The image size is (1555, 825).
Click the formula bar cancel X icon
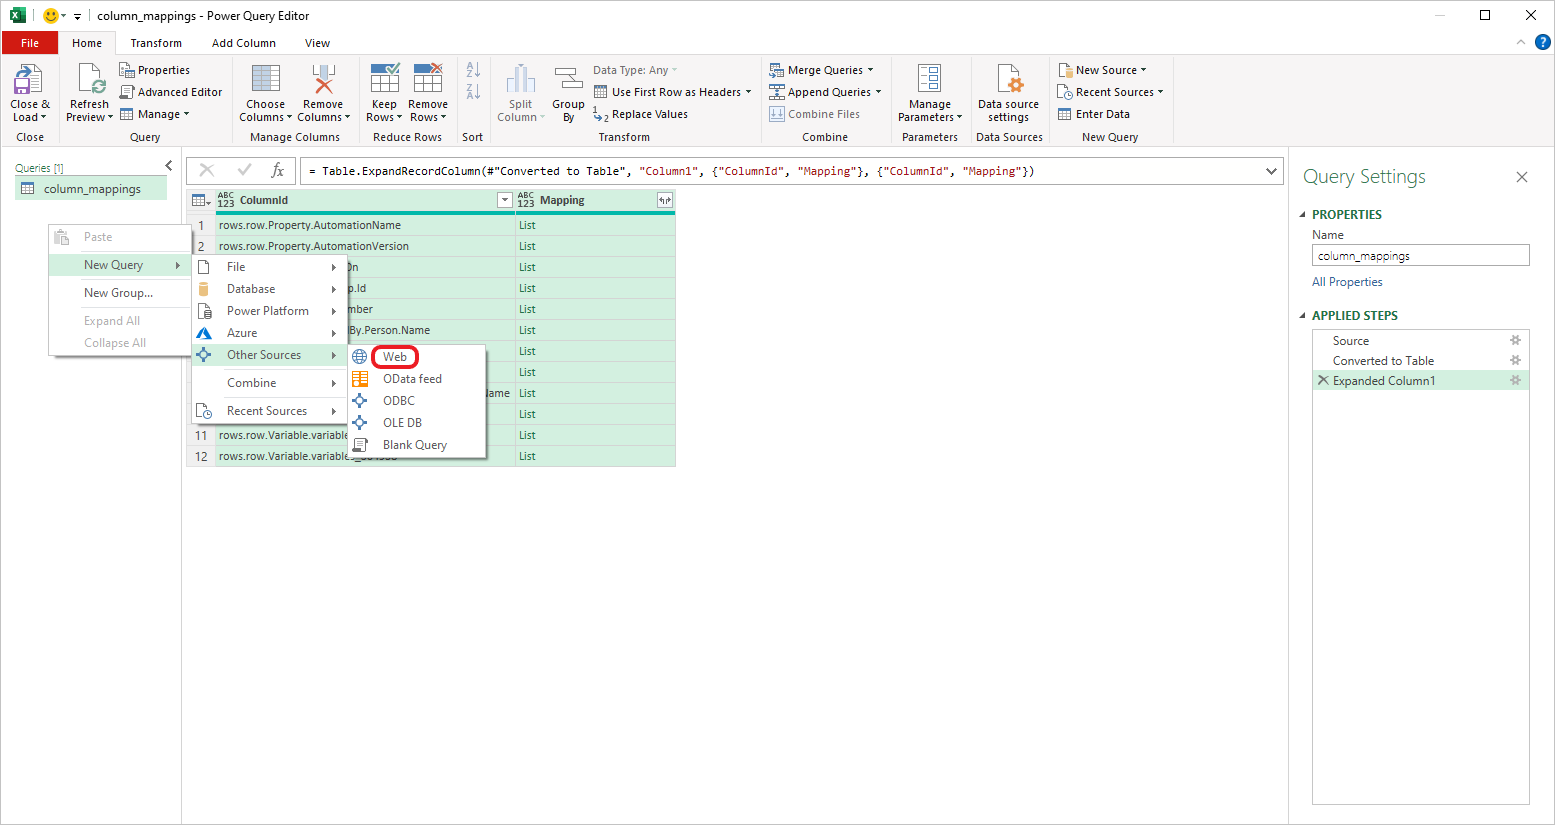click(207, 171)
